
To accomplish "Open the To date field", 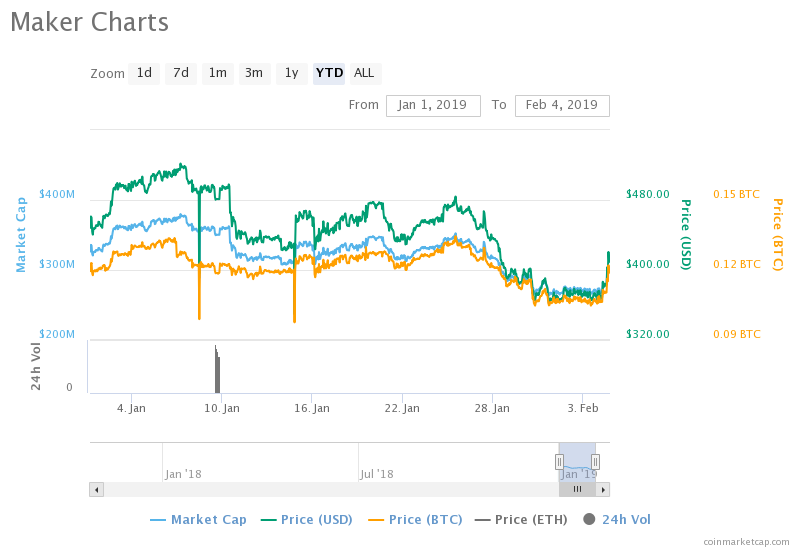I will [562, 106].
